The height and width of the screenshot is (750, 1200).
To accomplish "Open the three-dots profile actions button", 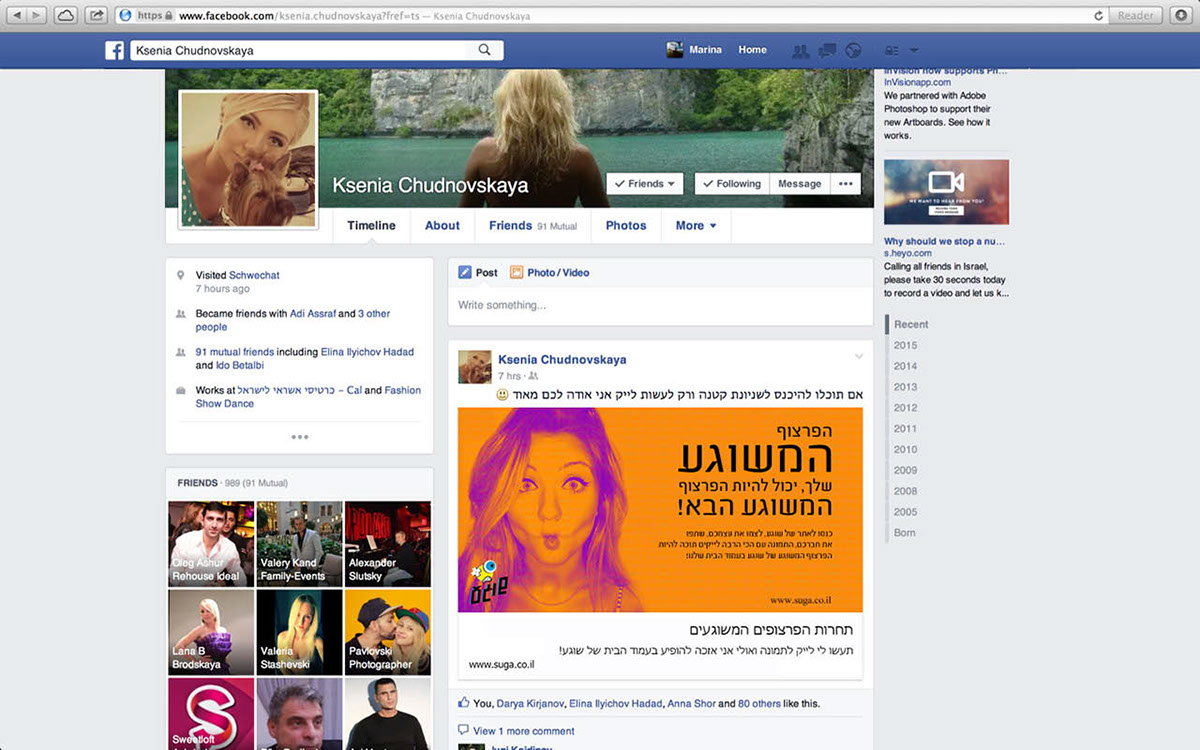I will [x=846, y=184].
